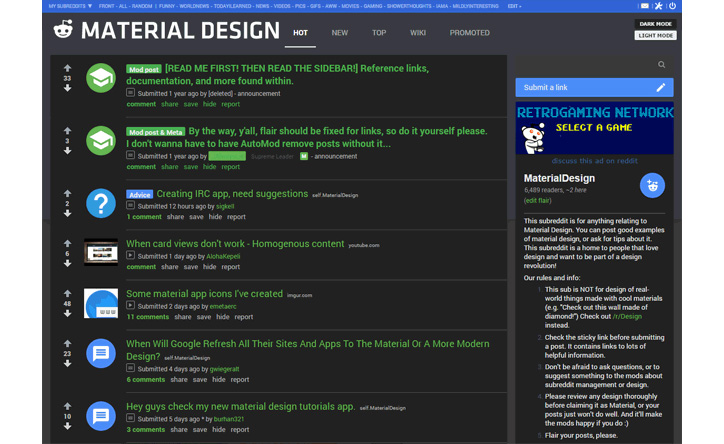
Task: Downvote Creating IRC app post
Action: pos(67,213)
